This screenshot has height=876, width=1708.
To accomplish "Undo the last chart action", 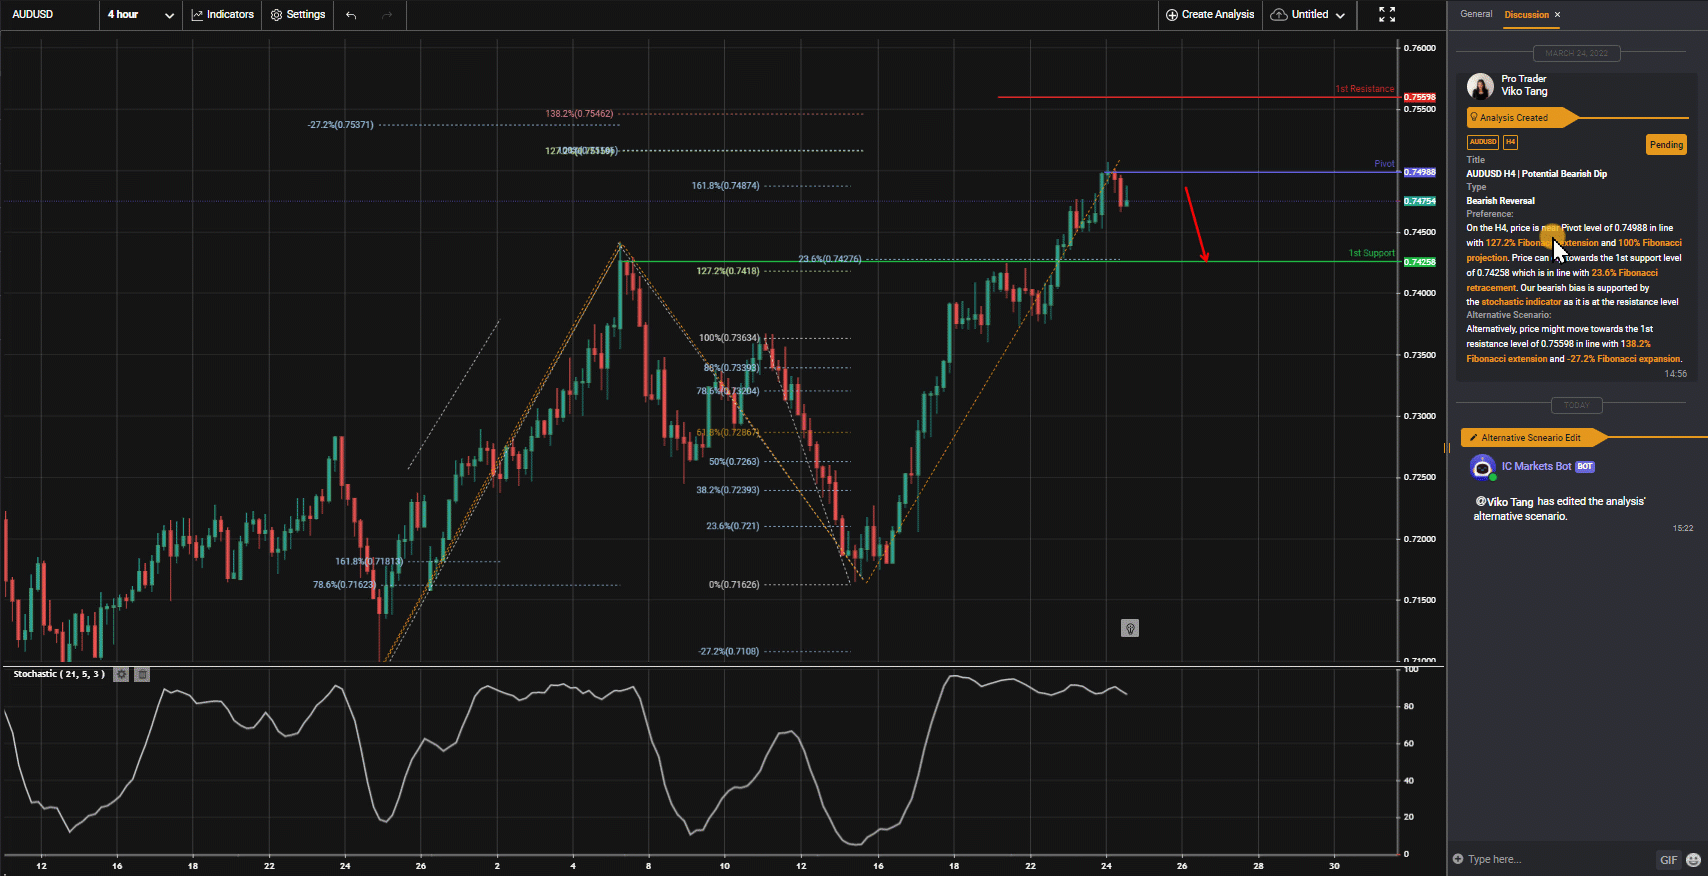I will click(x=351, y=15).
